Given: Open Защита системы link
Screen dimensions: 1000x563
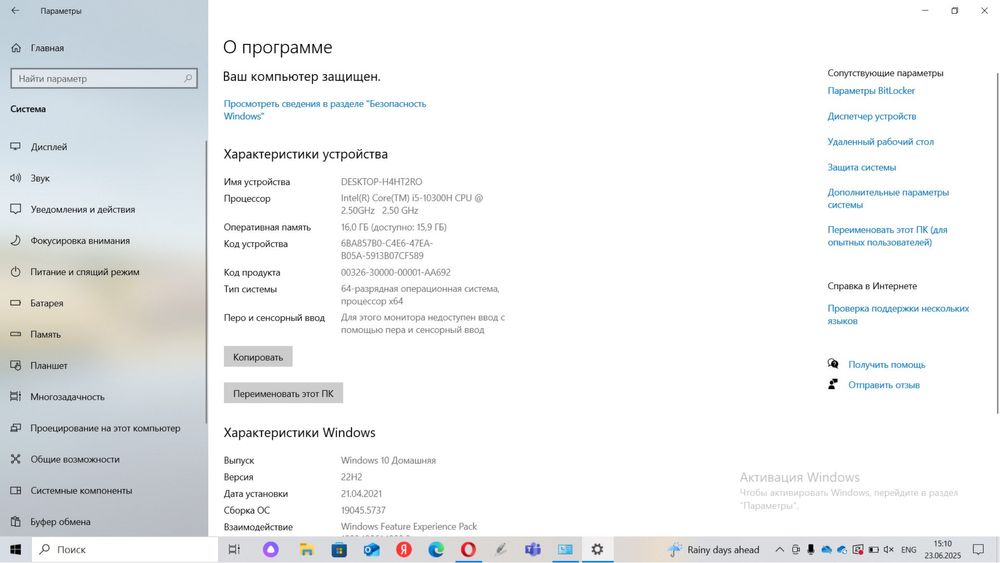Looking at the screenshot, I should 862,167.
